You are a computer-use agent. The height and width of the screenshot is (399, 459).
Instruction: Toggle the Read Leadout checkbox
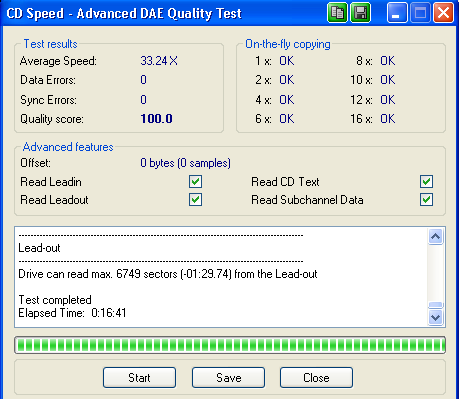click(x=195, y=200)
